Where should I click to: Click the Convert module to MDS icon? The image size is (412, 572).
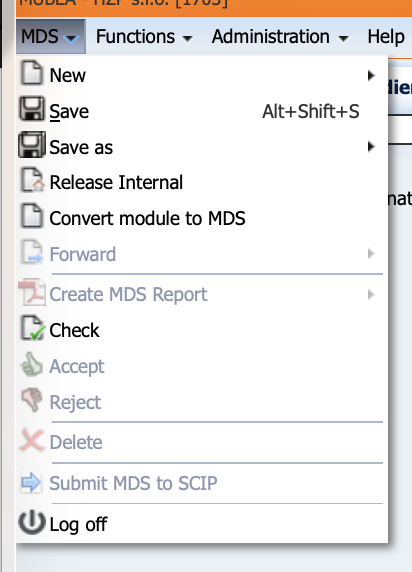32,216
